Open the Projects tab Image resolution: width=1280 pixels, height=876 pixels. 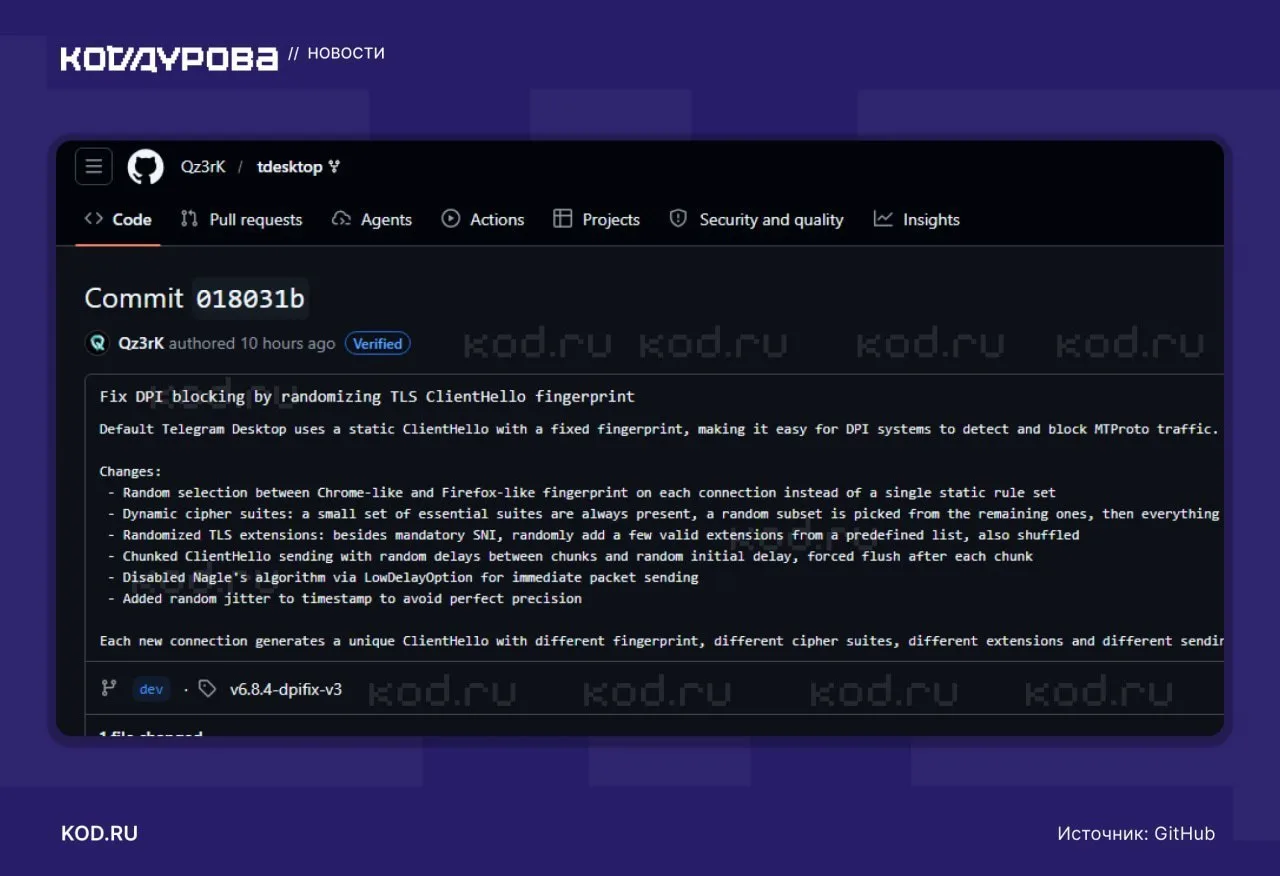pos(596,219)
